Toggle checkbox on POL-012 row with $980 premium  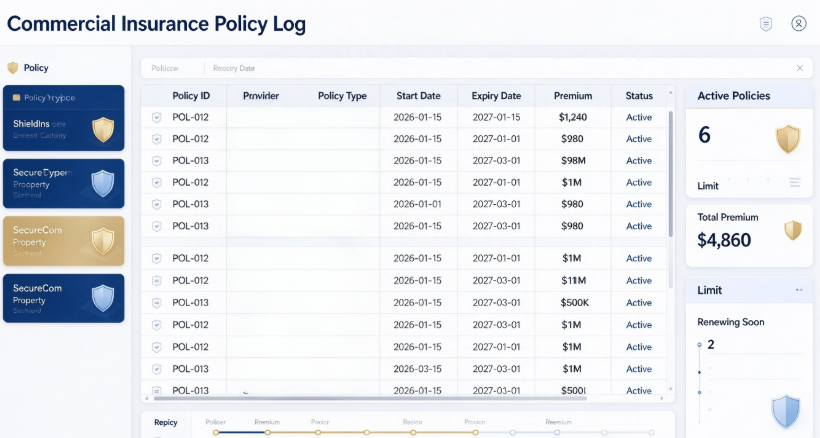(156, 139)
